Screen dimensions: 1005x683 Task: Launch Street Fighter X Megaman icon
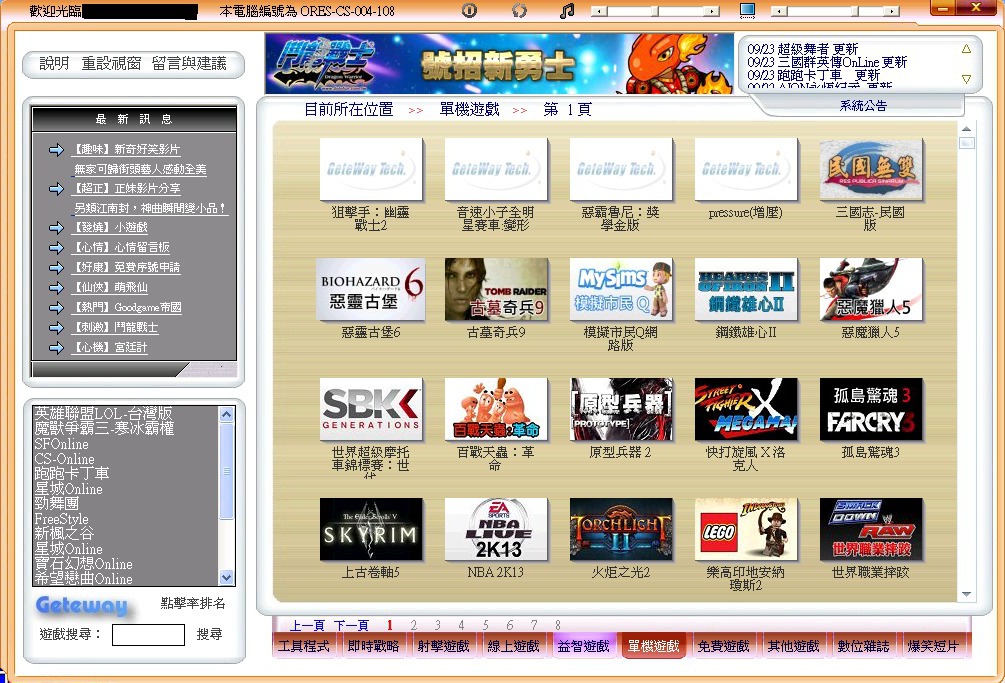point(746,409)
